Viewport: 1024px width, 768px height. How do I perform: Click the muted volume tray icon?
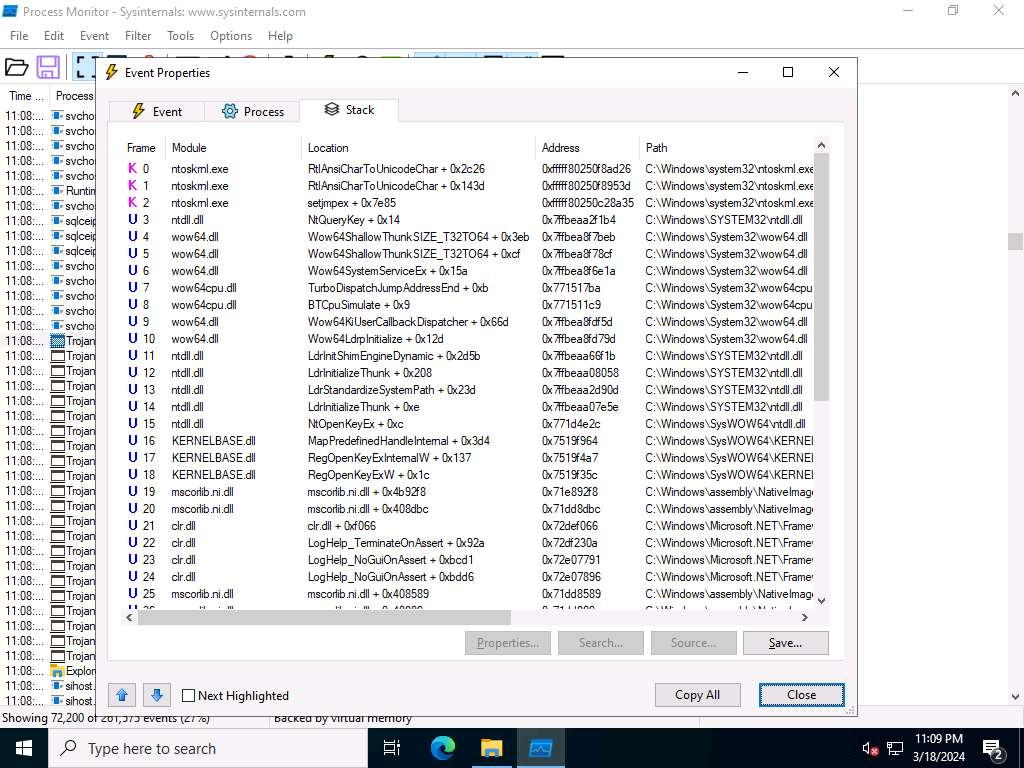pyautogui.click(x=870, y=748)
